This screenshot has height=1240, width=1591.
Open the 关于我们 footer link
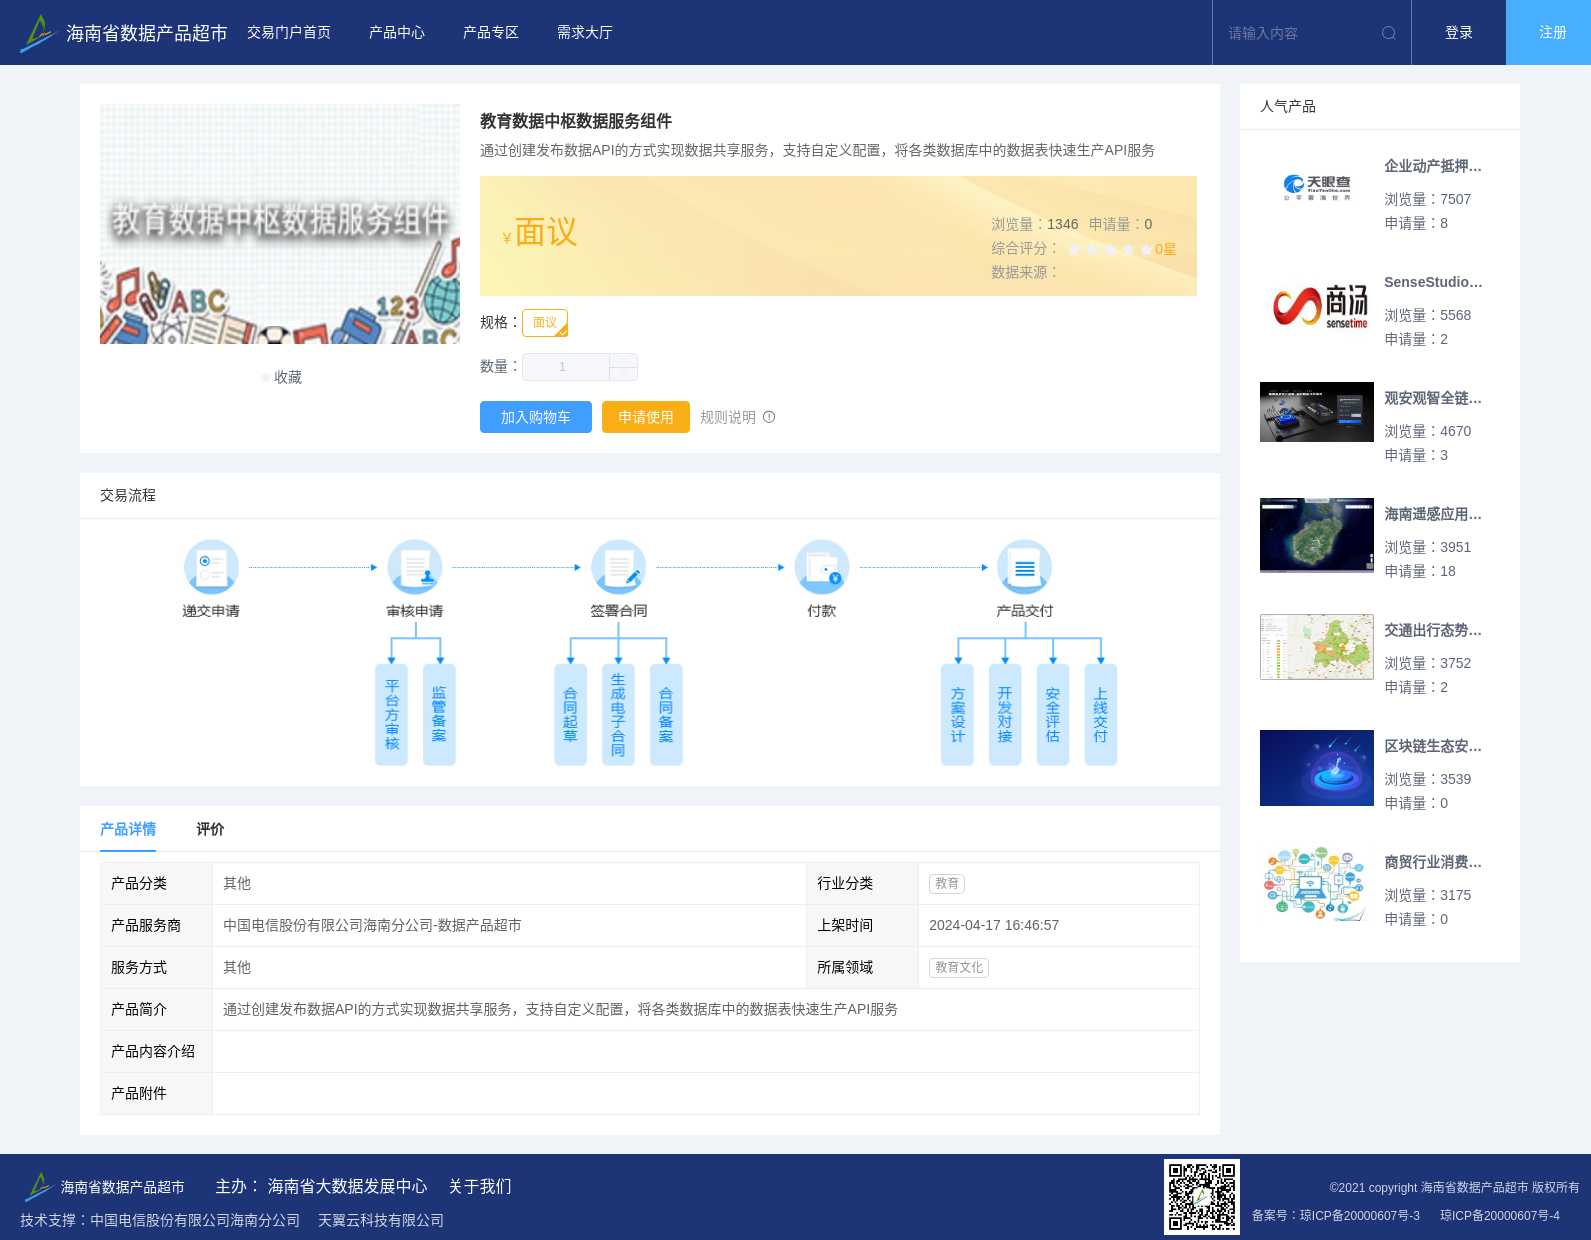pos(480,1186)
